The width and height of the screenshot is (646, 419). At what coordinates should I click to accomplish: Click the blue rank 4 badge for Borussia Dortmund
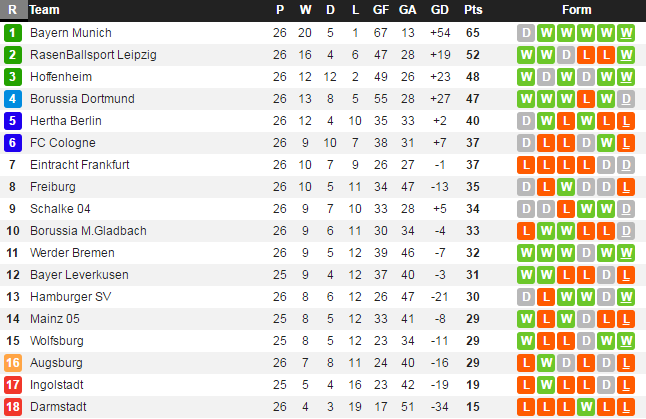12,99
